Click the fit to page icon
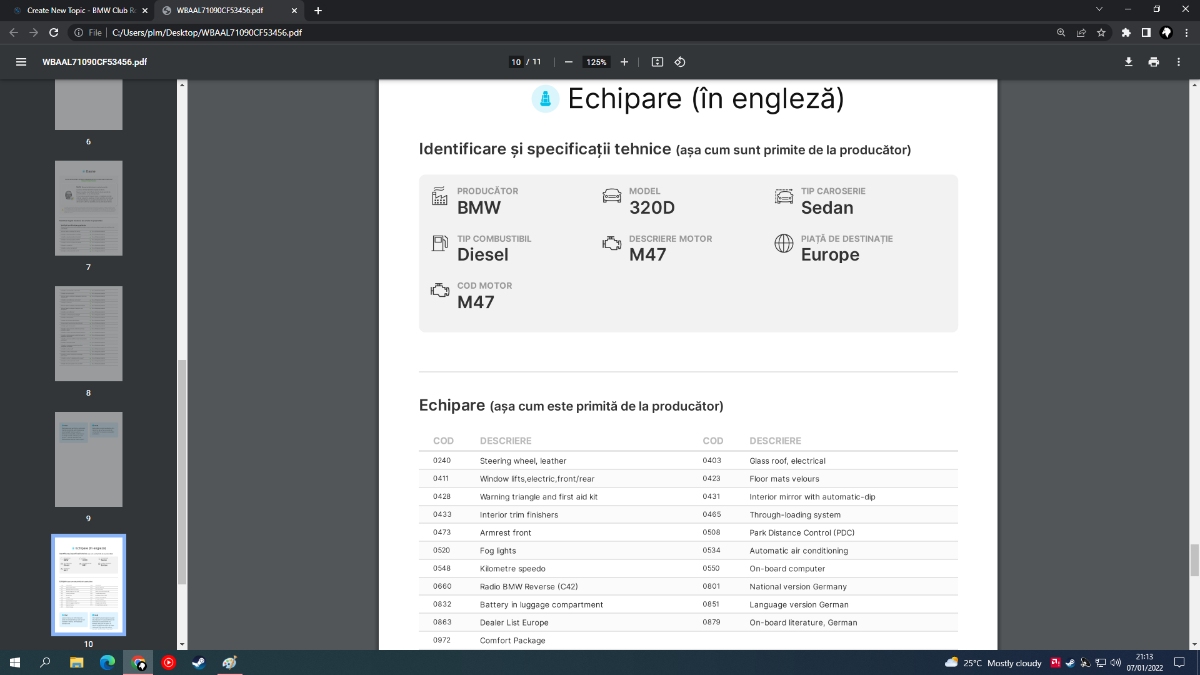The image size is (1200, 675). point(657,62)
